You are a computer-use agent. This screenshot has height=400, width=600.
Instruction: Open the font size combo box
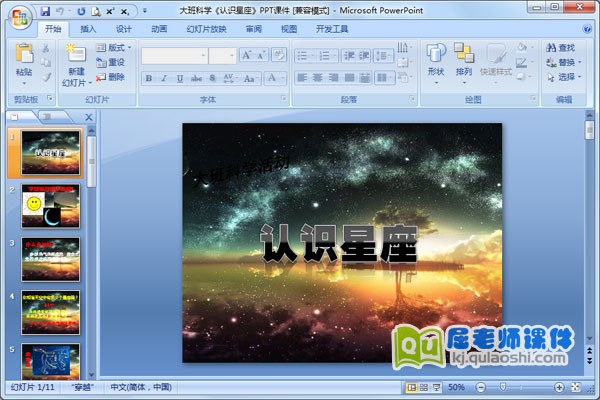[x=222, y=56]
